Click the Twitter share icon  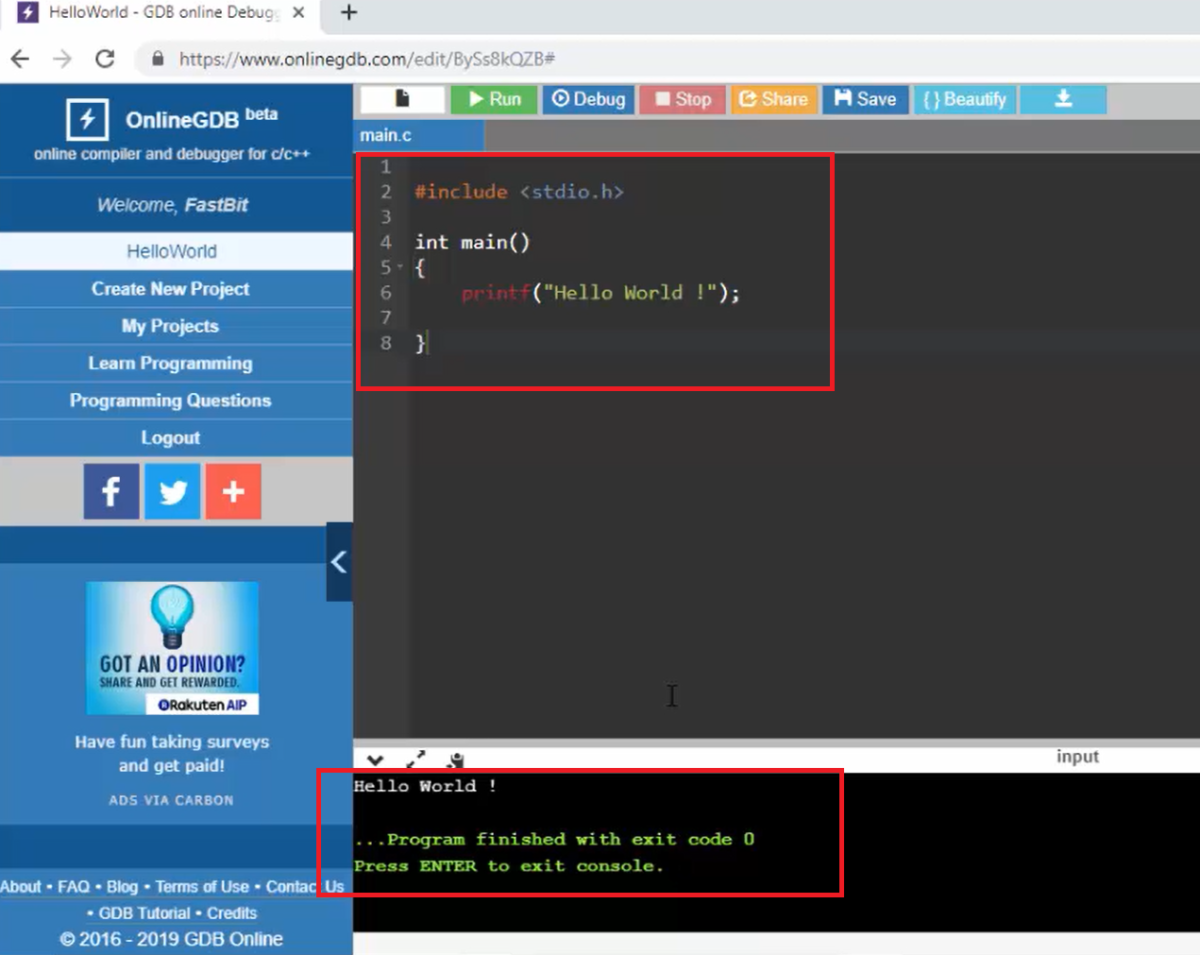tap(172, 491)
